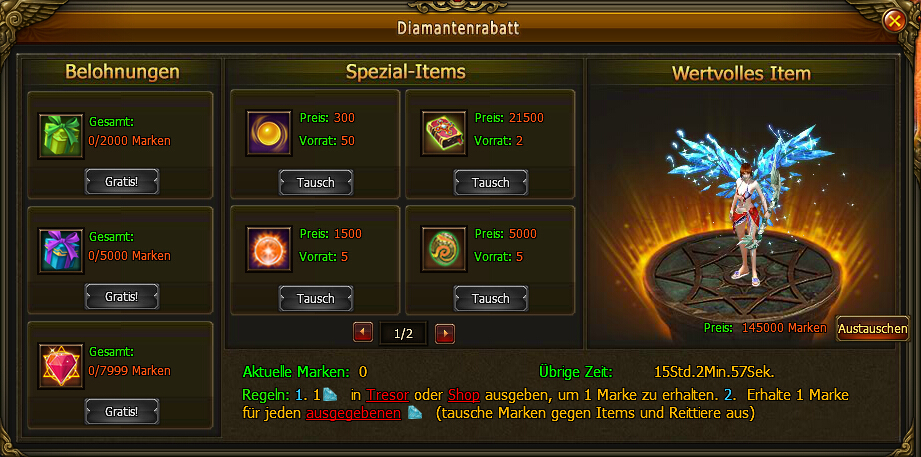Claim Gratis! reward for 5000 Marken
The height and width of the screenshot is (457, 921).
pos(122,296)
